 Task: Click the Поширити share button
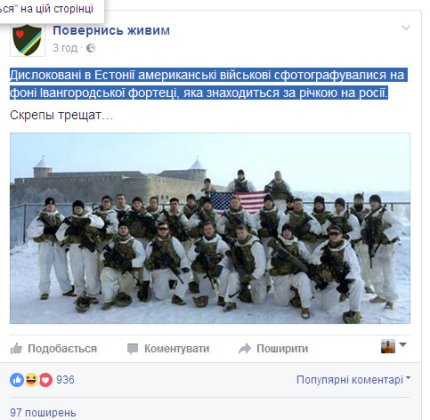[273, 349]
